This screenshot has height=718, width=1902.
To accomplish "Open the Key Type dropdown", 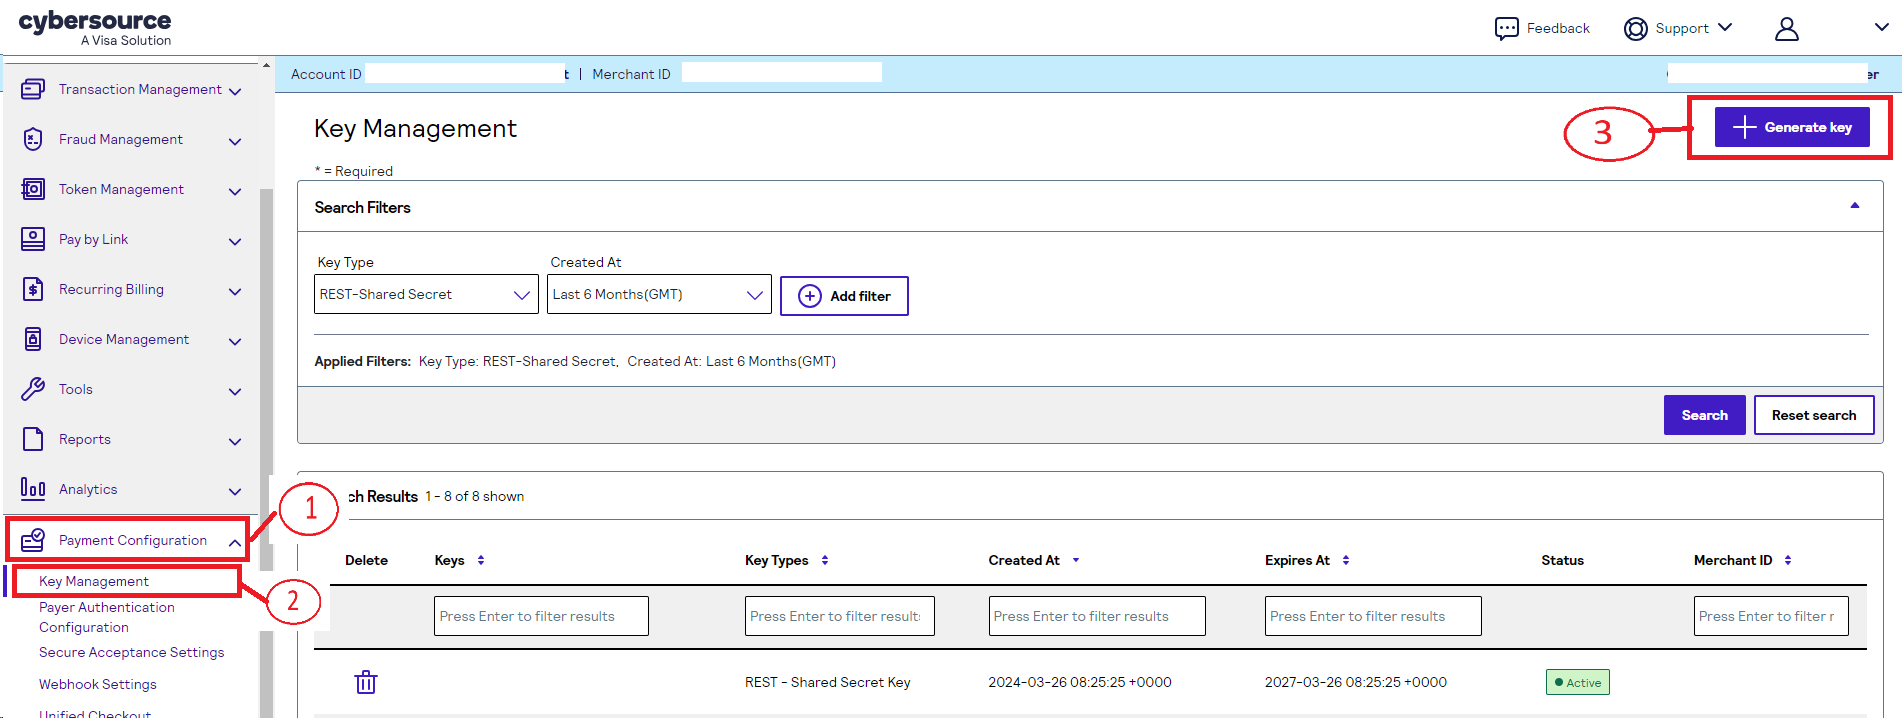I will [426, 294].
